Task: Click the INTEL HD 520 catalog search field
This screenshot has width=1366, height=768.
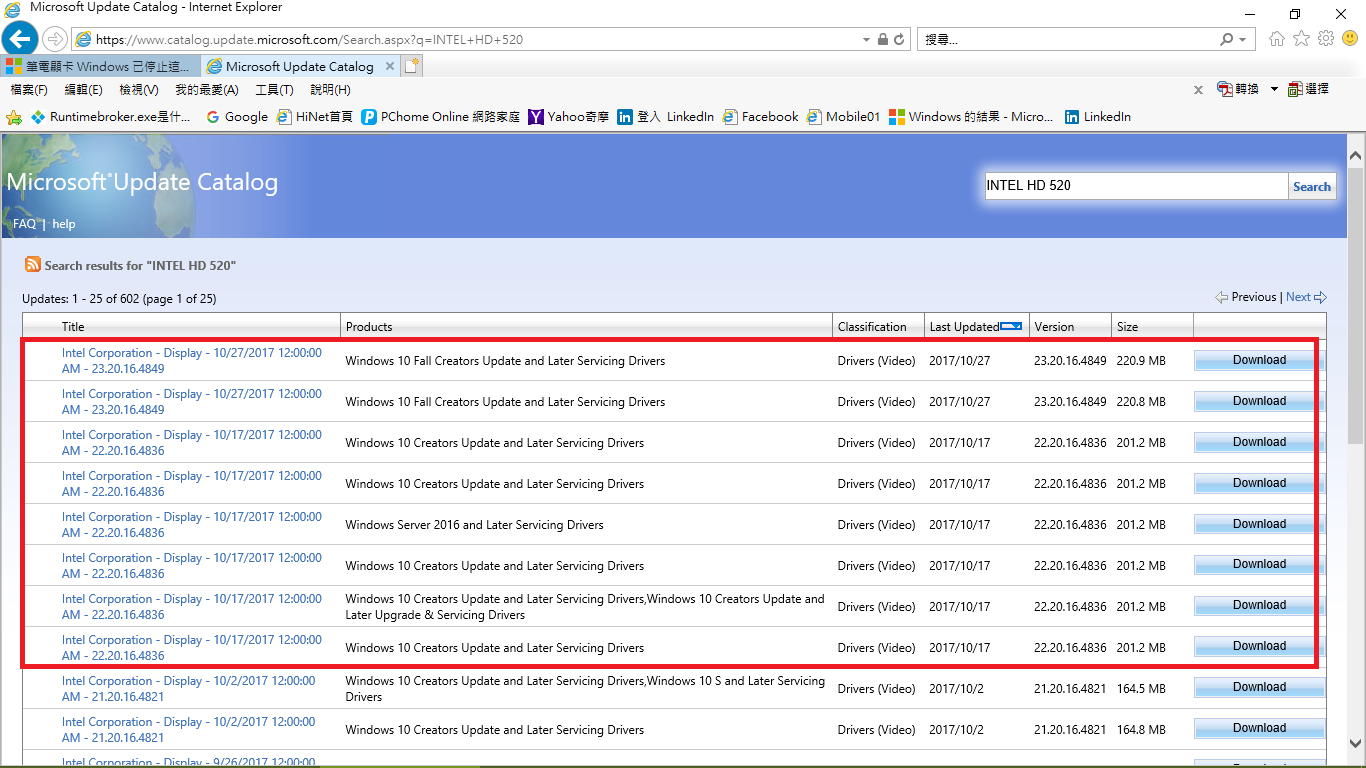Action: [1136, 186]
